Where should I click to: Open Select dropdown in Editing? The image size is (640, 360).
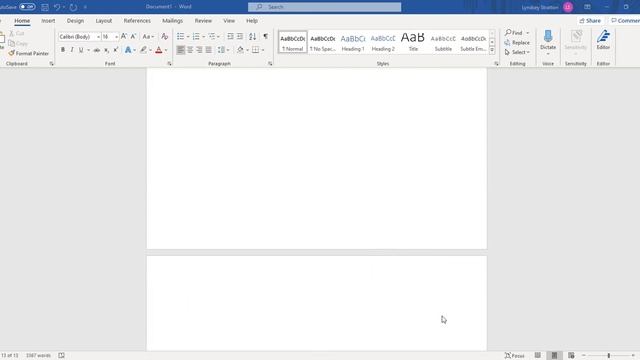pos(517,52)
